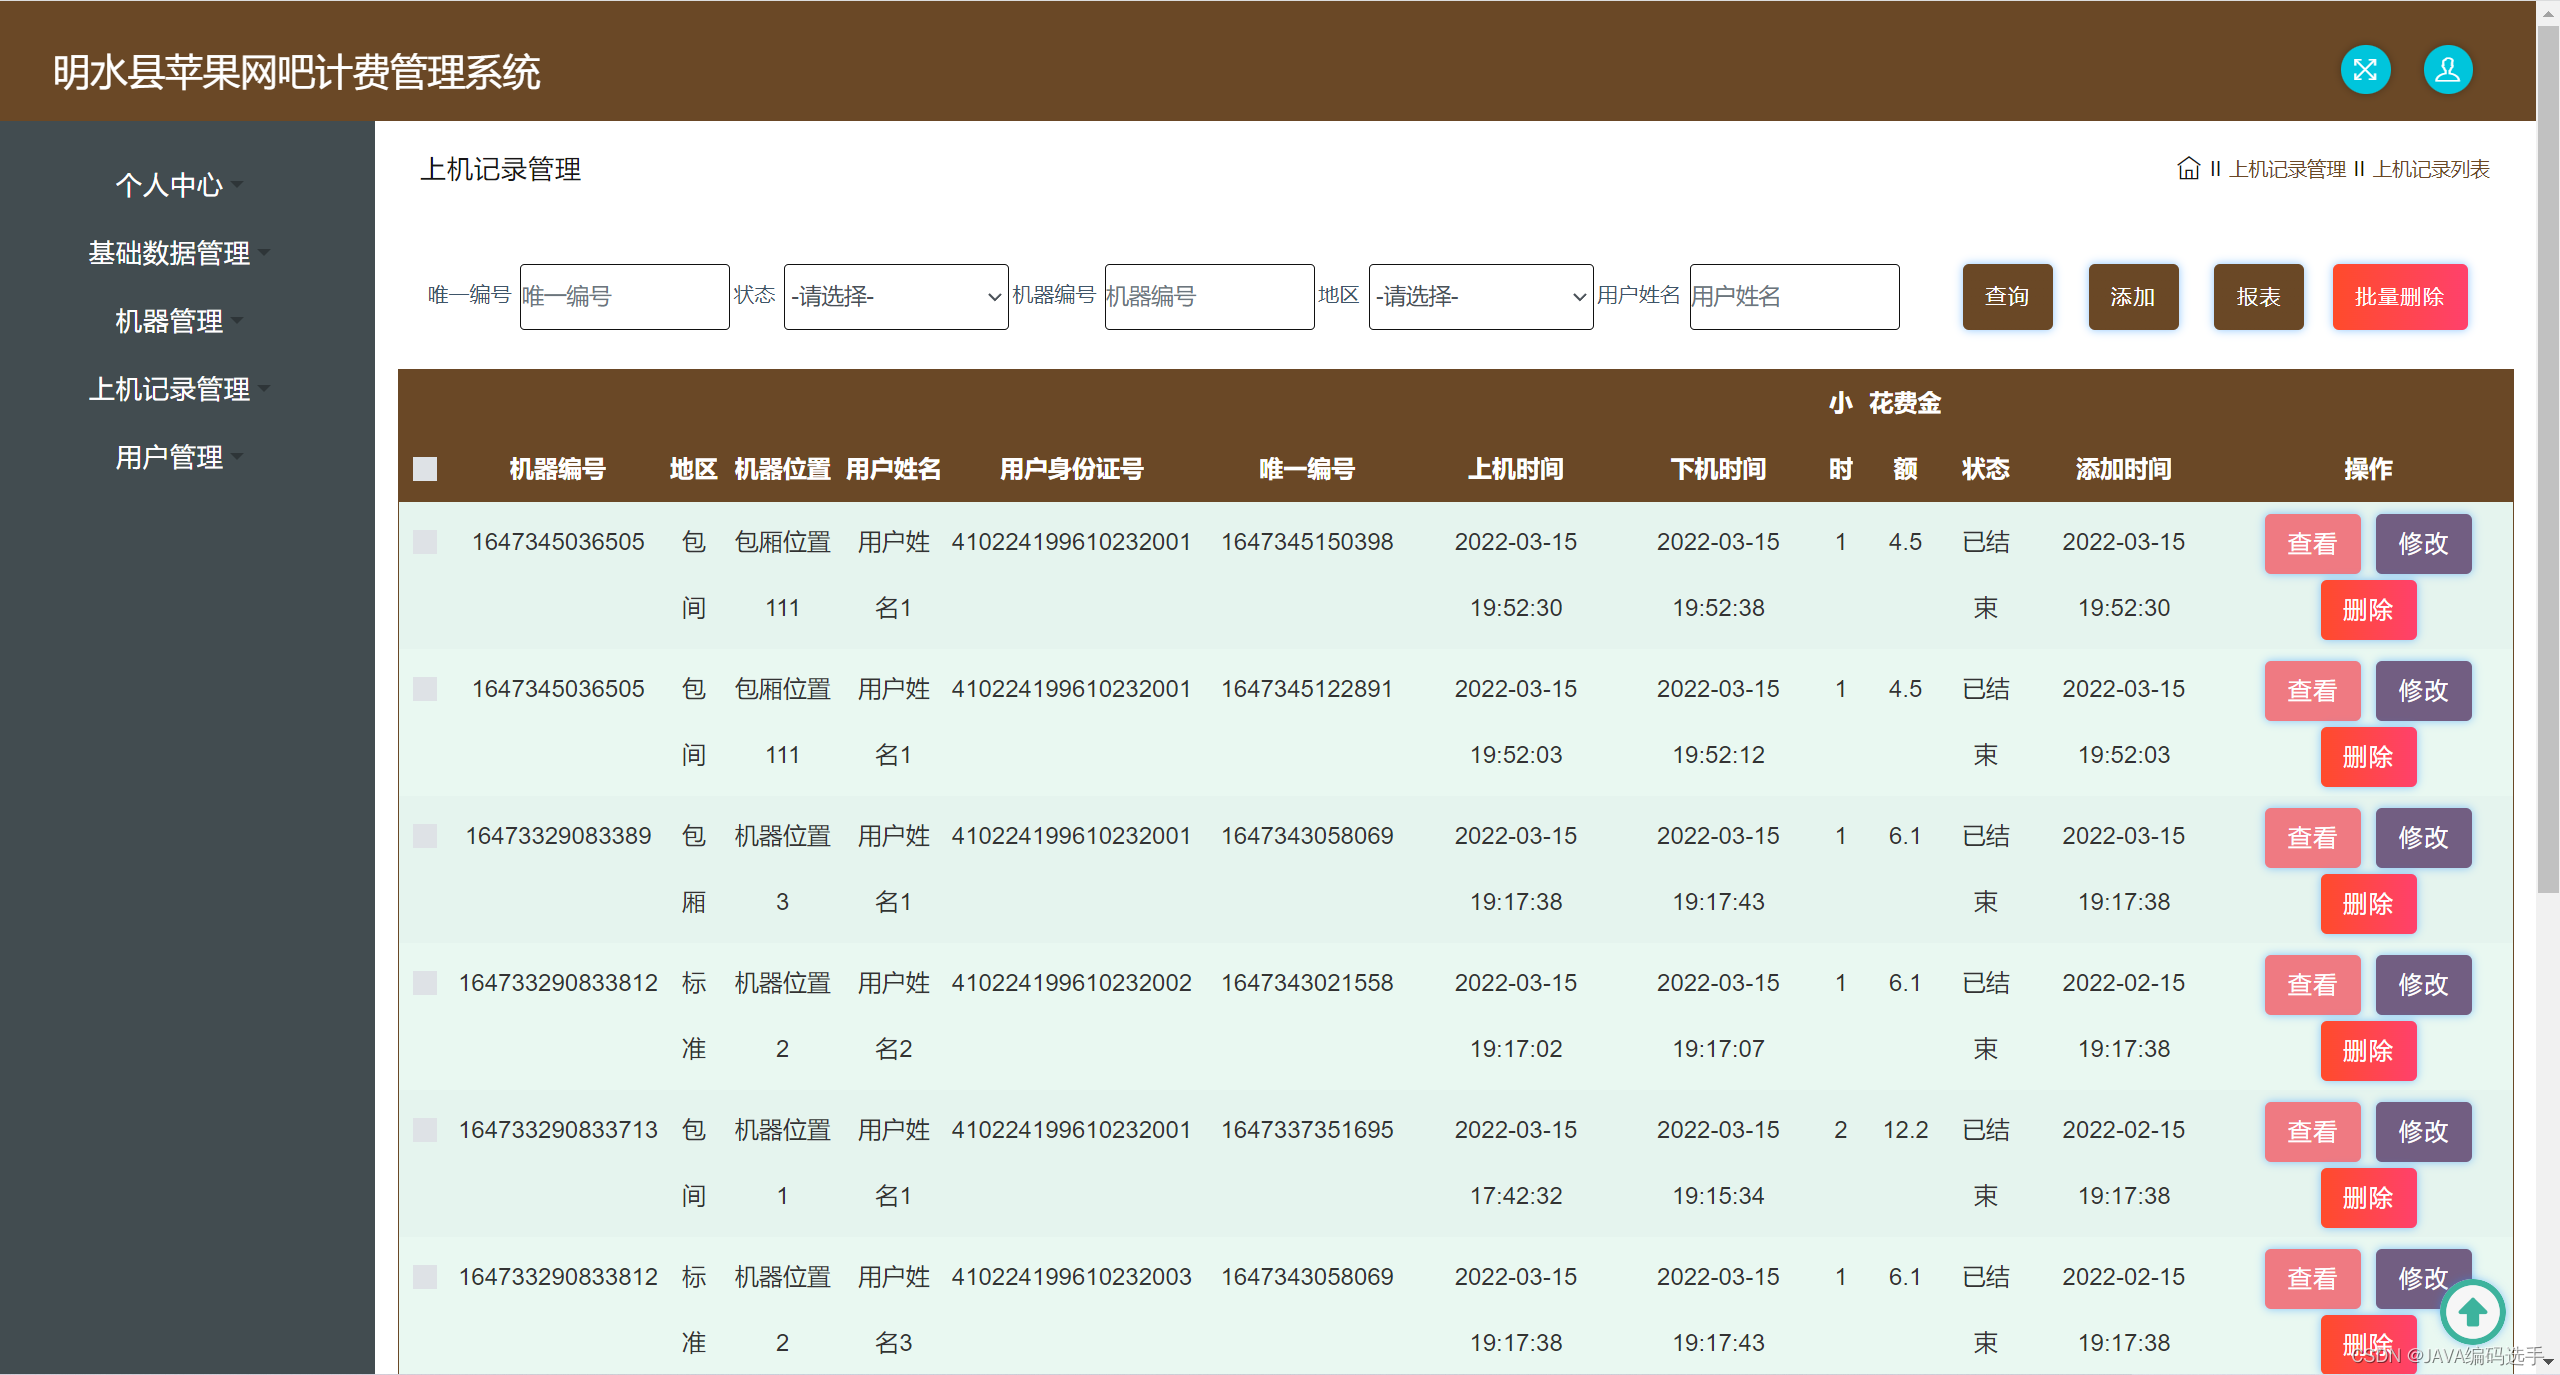Click 查看 for record 1647337351695
This screenshot has width=2560, height=1375.
tap(2312, 1132)
